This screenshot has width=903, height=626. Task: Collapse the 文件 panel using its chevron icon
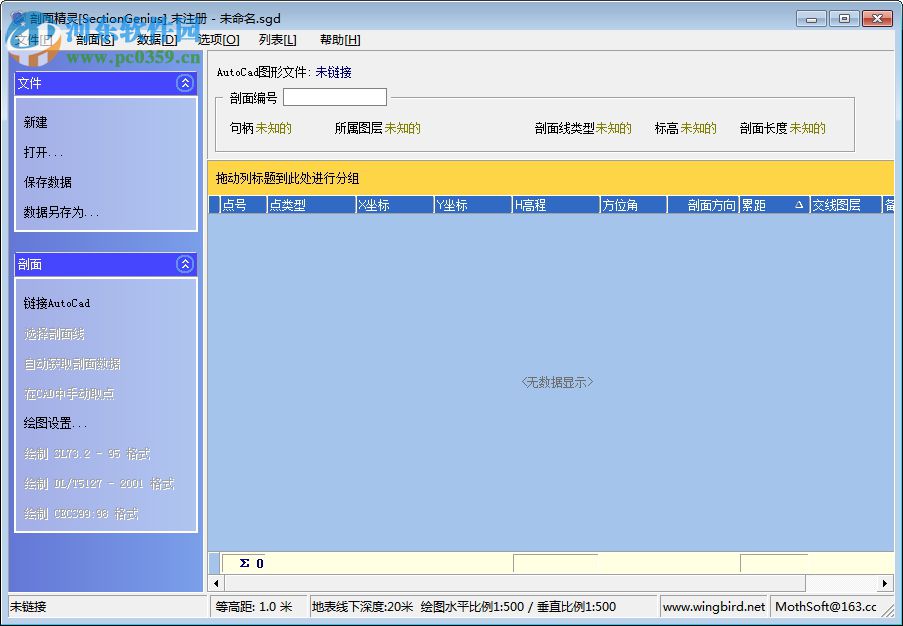point(184,83)
